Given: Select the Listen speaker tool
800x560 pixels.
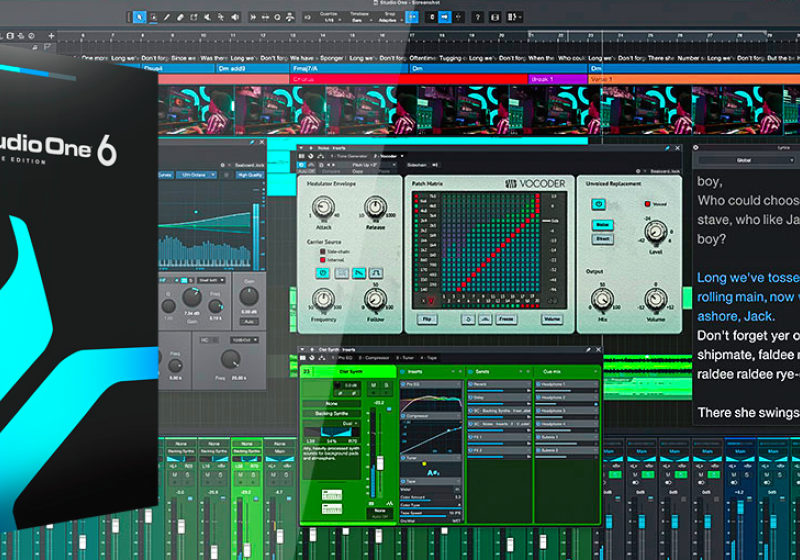Looking at the screenshot, I should [x=235, y=17].
